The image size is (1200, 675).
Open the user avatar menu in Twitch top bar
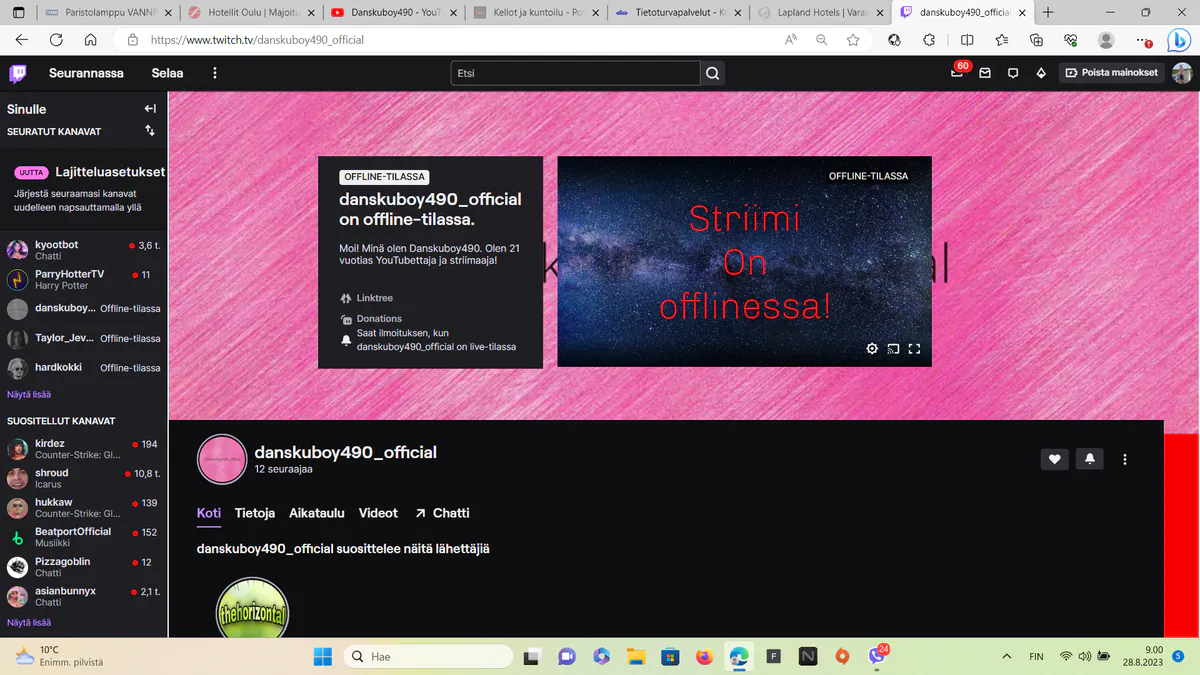pos(1182,73)
